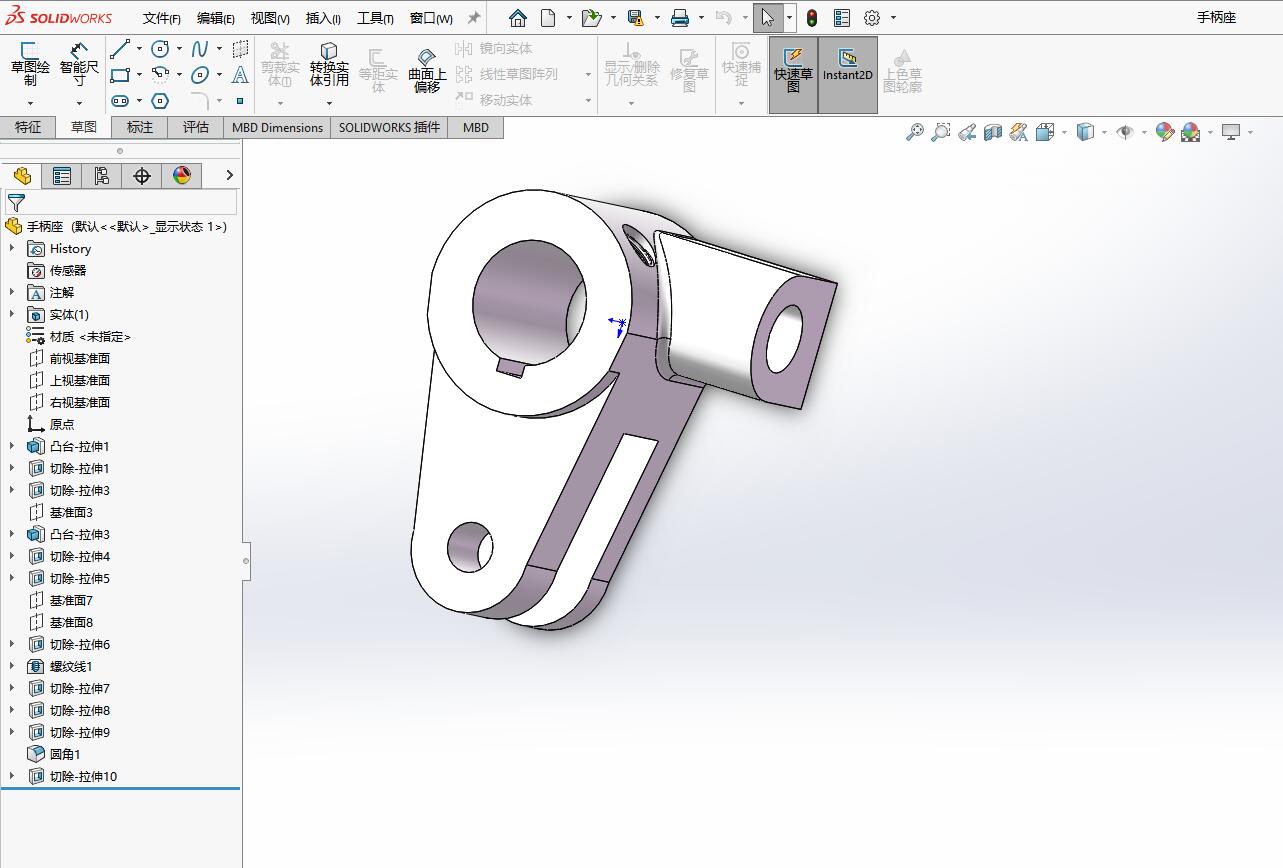1283x868 pixels.
Task: Open the 插入(I) menu
Action: tap(323, 18)
